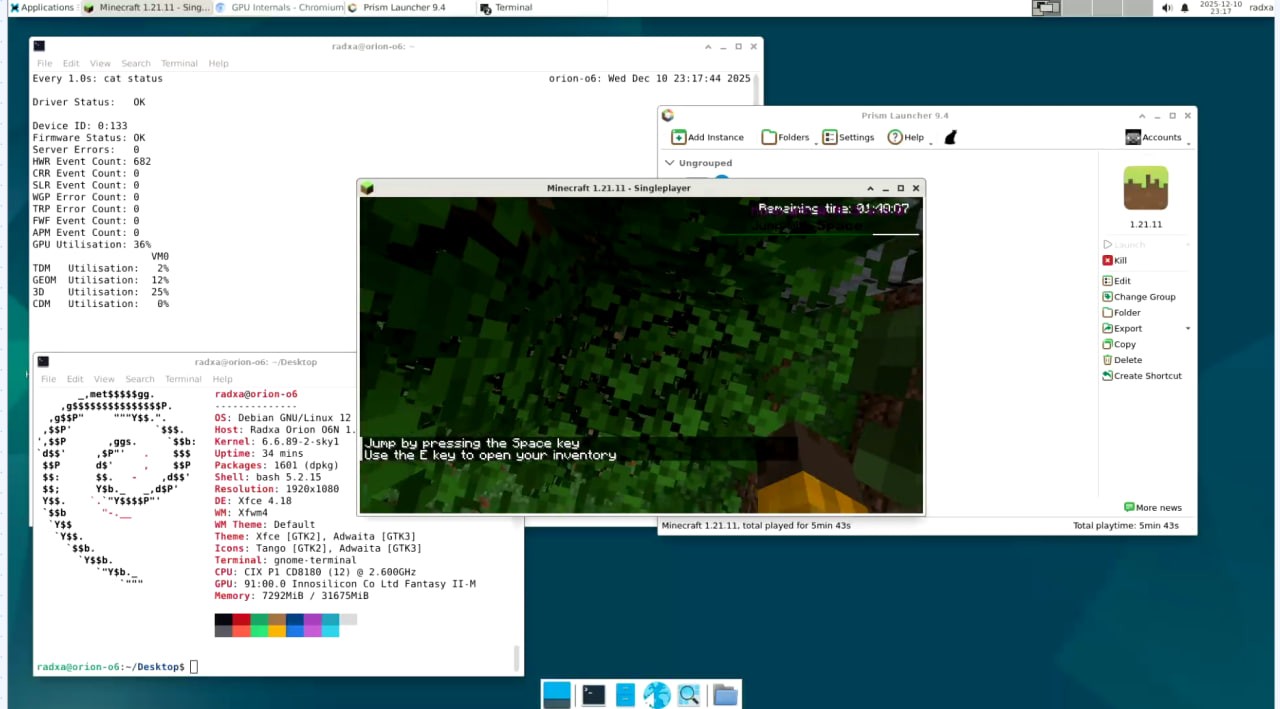Collapse the Ungrouped instance group
This screenshot has height=709, width=1280.
669,163
